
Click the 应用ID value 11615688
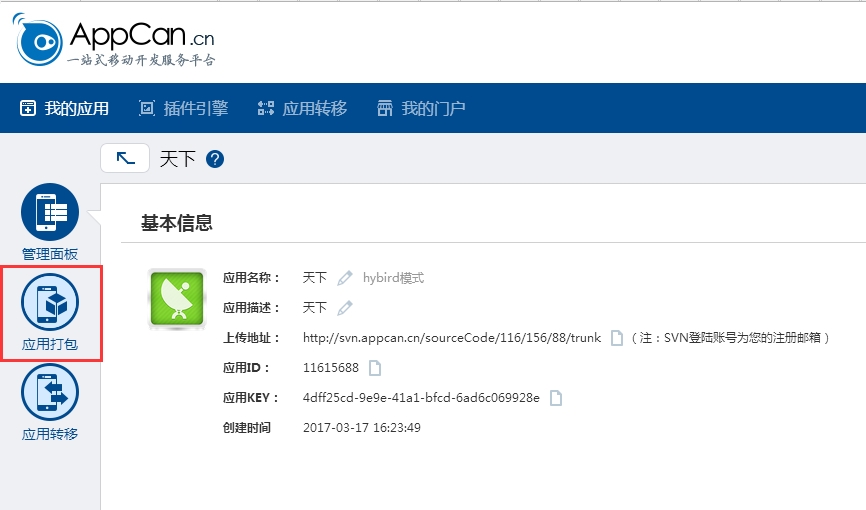331,367
